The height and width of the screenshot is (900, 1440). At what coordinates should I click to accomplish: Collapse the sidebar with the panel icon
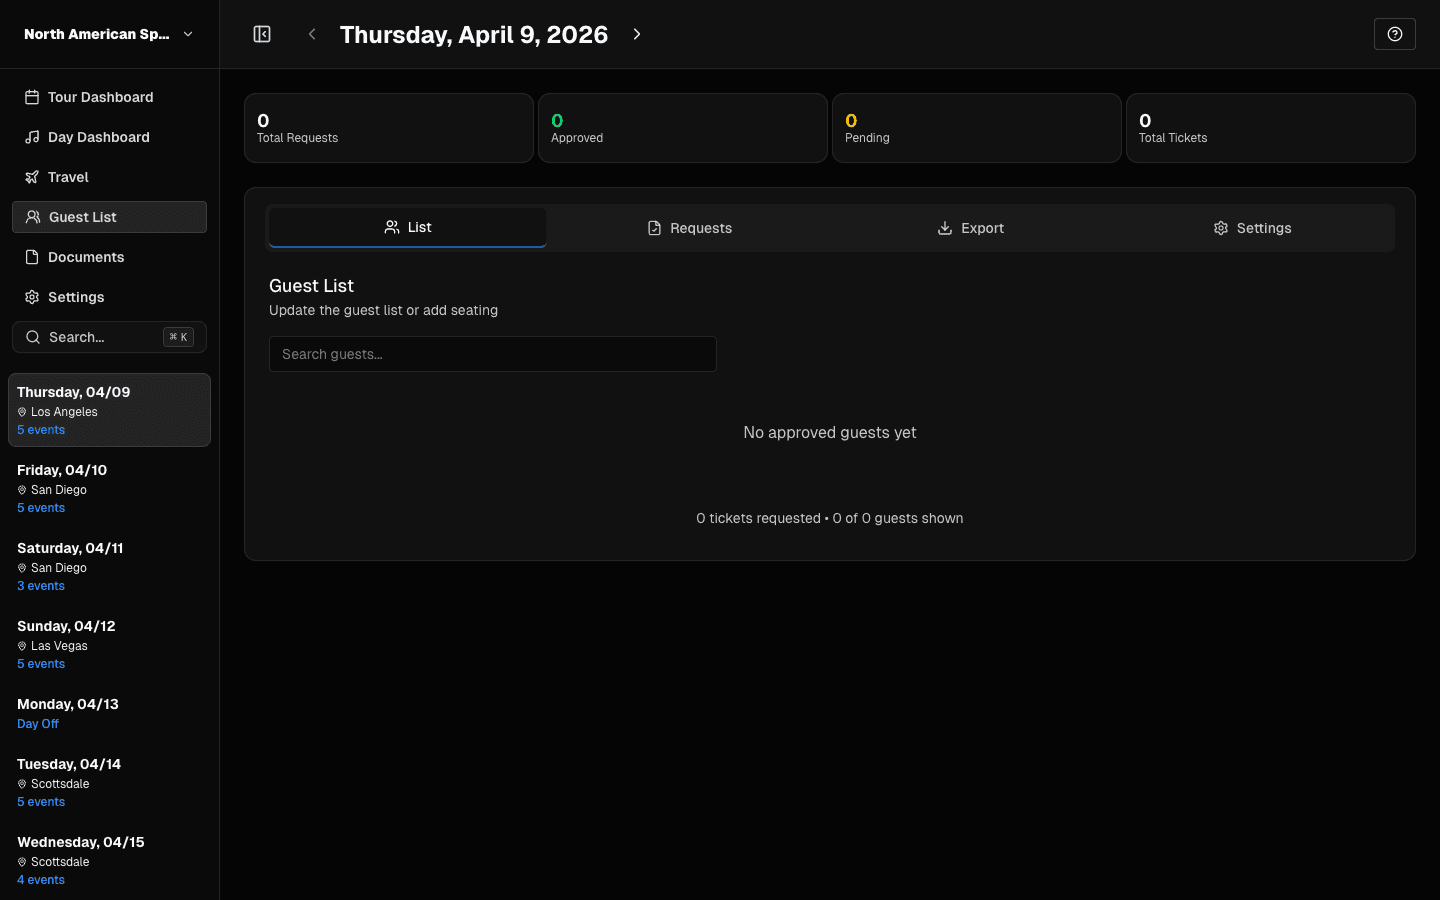point(262,34)
